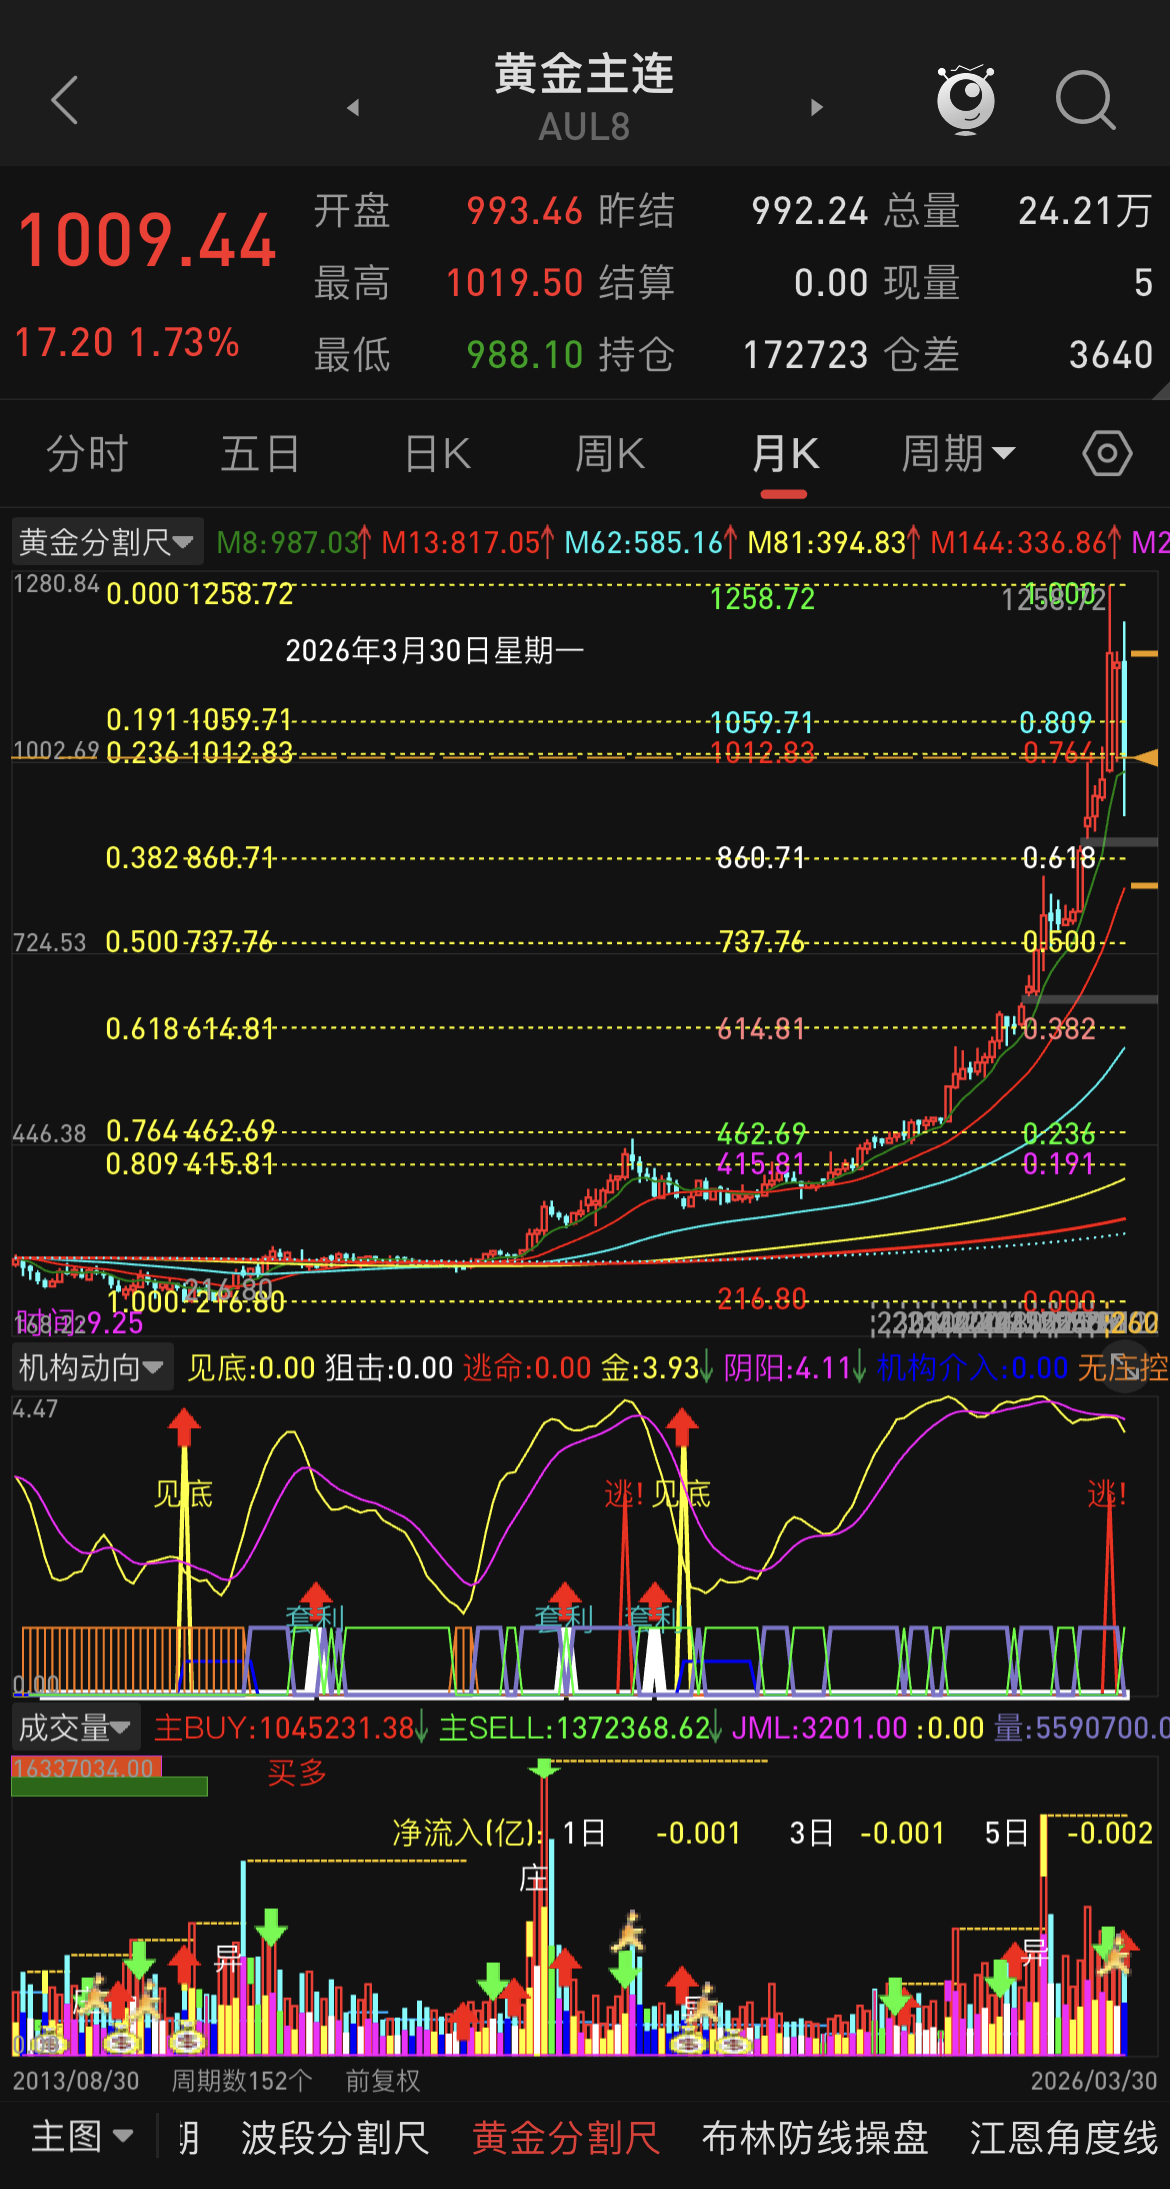Tap M13:817.05 moving average value

tap(468, 543)
